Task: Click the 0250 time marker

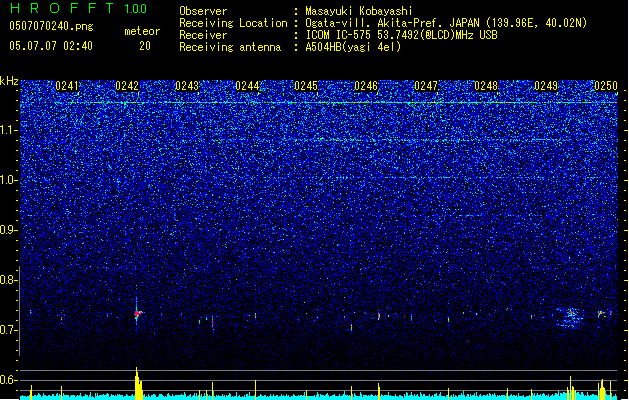Action: pos(606,86)
